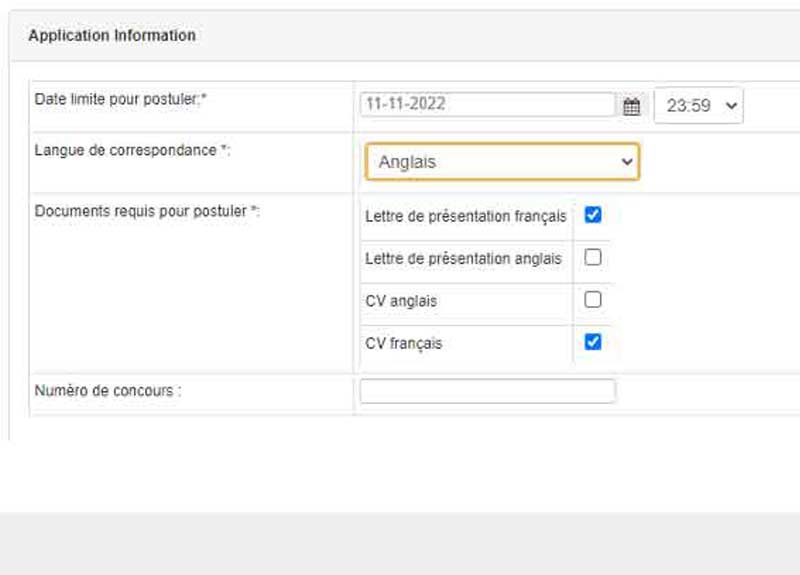The image size is (800, 575).
Task: Click the 'Numéro de concours' label
Action: point(108,391)
